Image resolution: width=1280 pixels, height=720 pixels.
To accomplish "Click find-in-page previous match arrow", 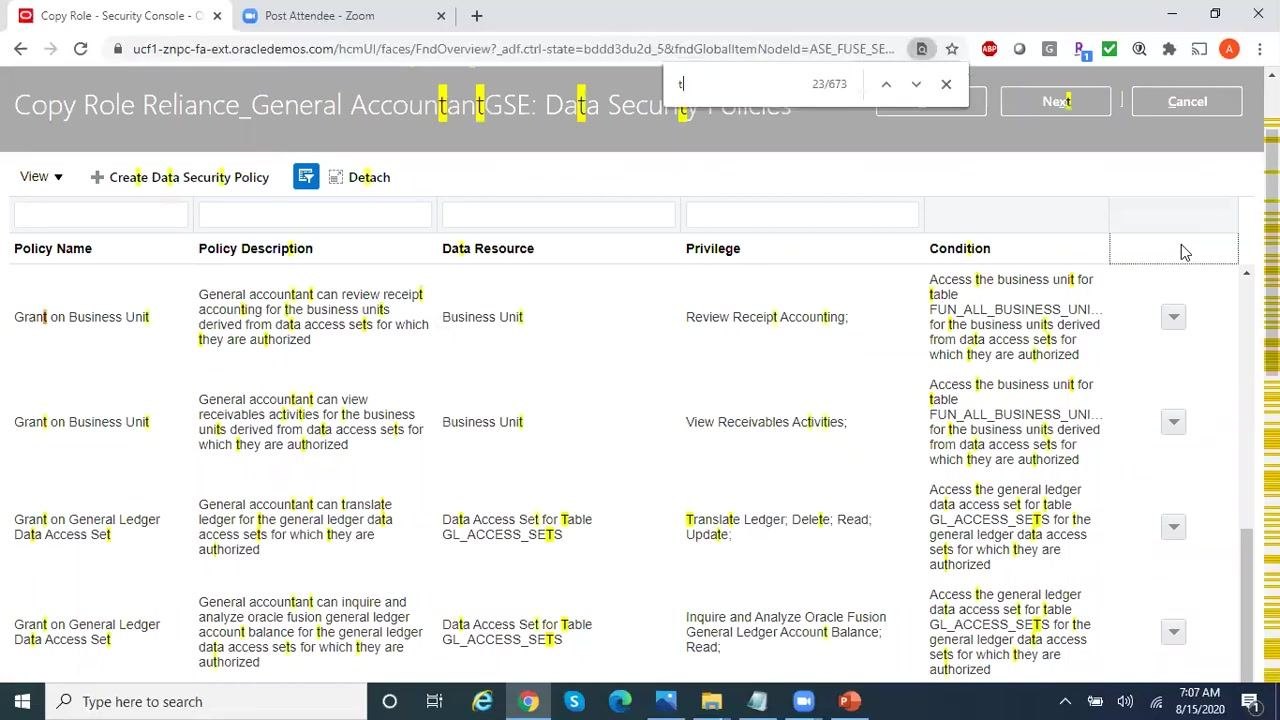I will 886,84.
